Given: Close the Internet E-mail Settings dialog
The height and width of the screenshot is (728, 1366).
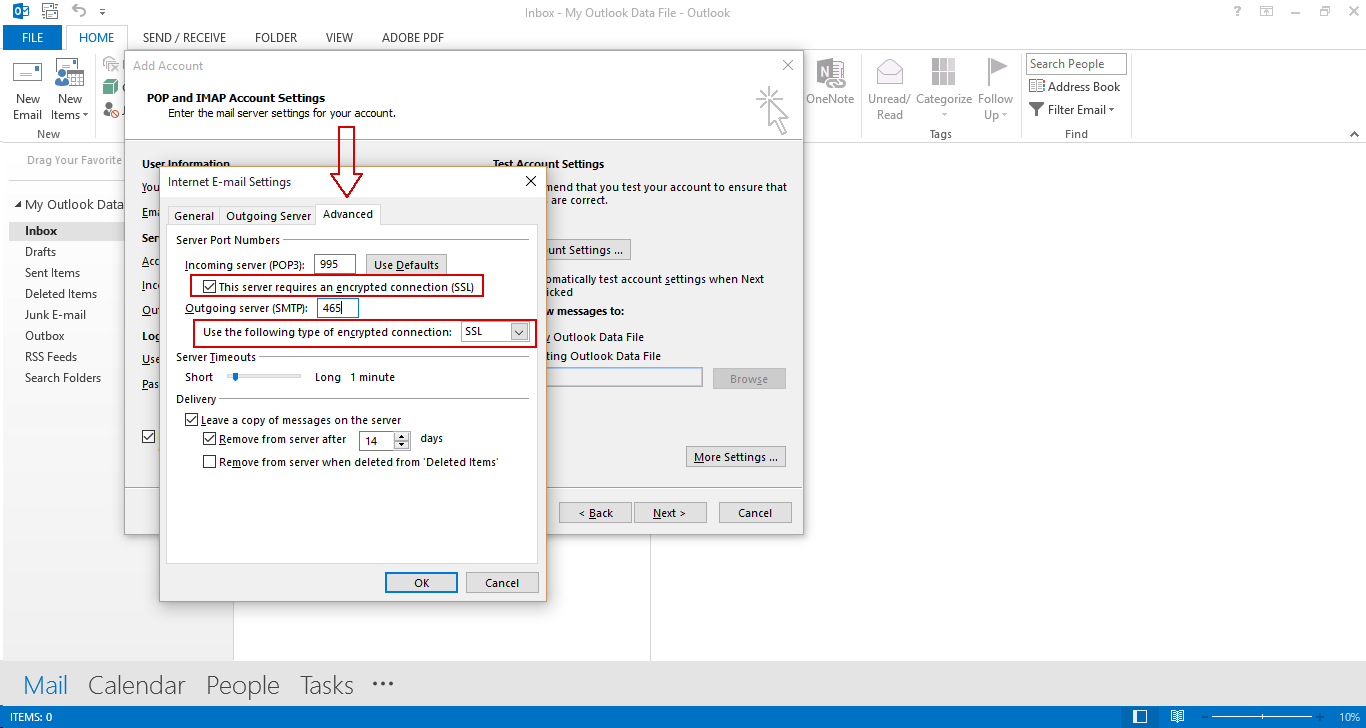Looking at the screenshot, I should point(531,181).
